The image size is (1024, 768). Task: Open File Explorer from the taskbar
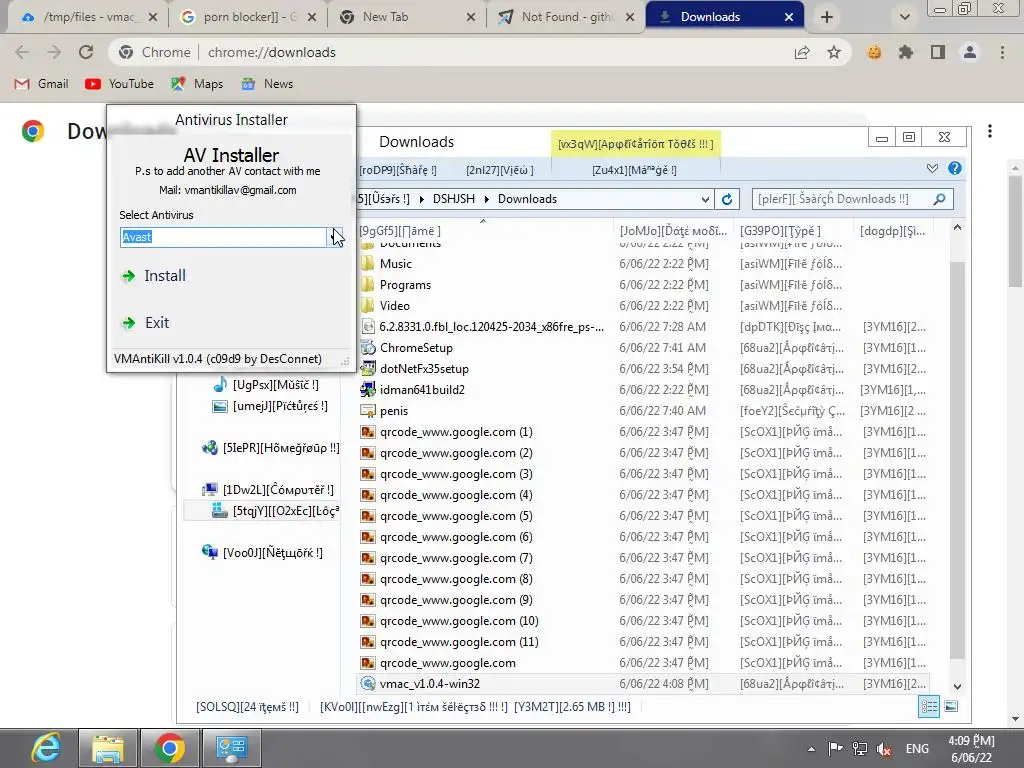click(108, 748)
